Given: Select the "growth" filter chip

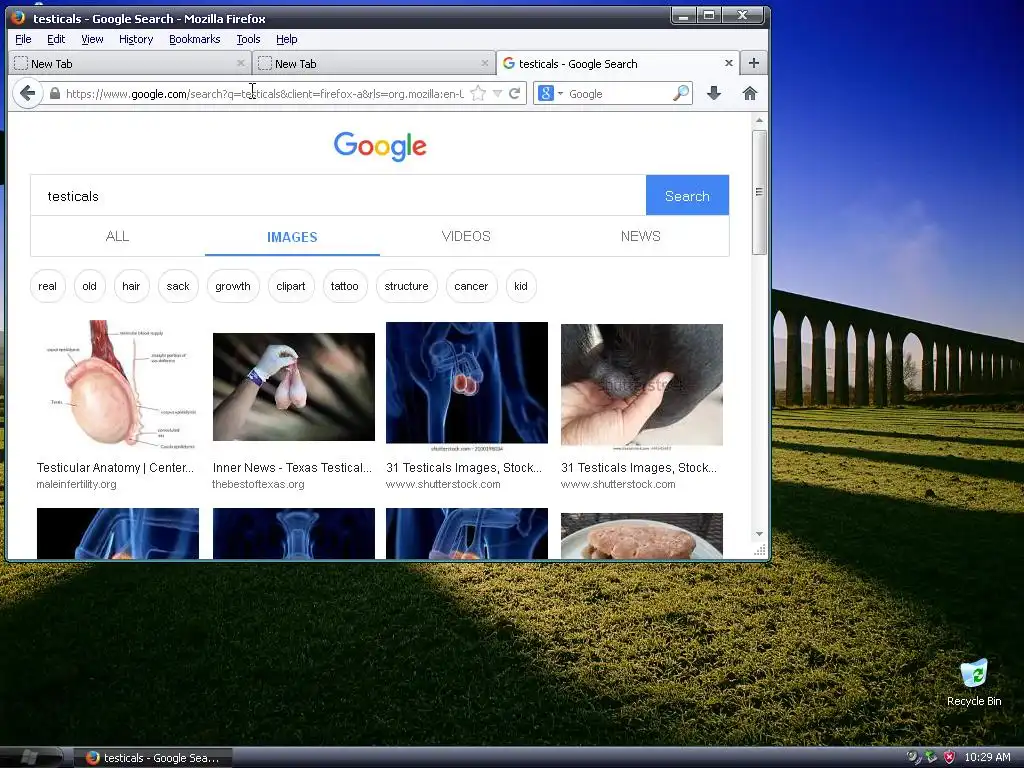Looking at the screenshot, I should pos(233,286).
